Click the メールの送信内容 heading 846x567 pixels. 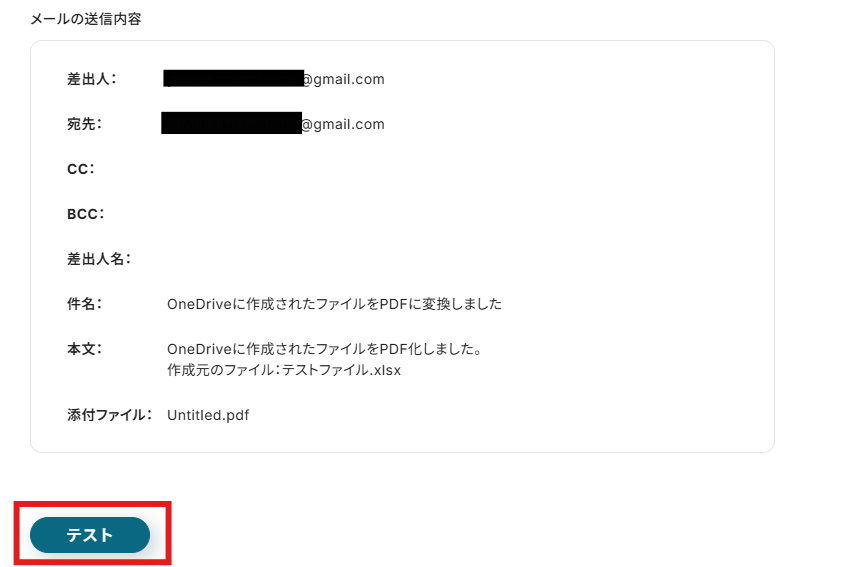tap(86, 19)
